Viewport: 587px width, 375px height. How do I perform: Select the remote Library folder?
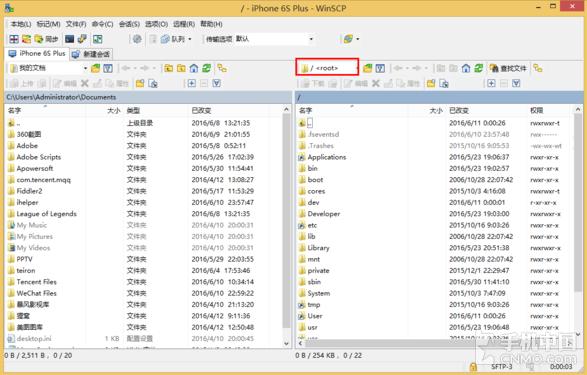[318, 248]
